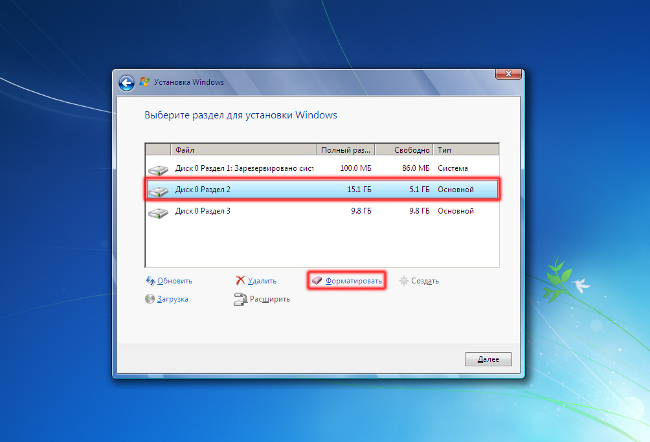Screen dimensions: 650x442
Task: Open the Обновить link
Action: [x=175, y=281]
